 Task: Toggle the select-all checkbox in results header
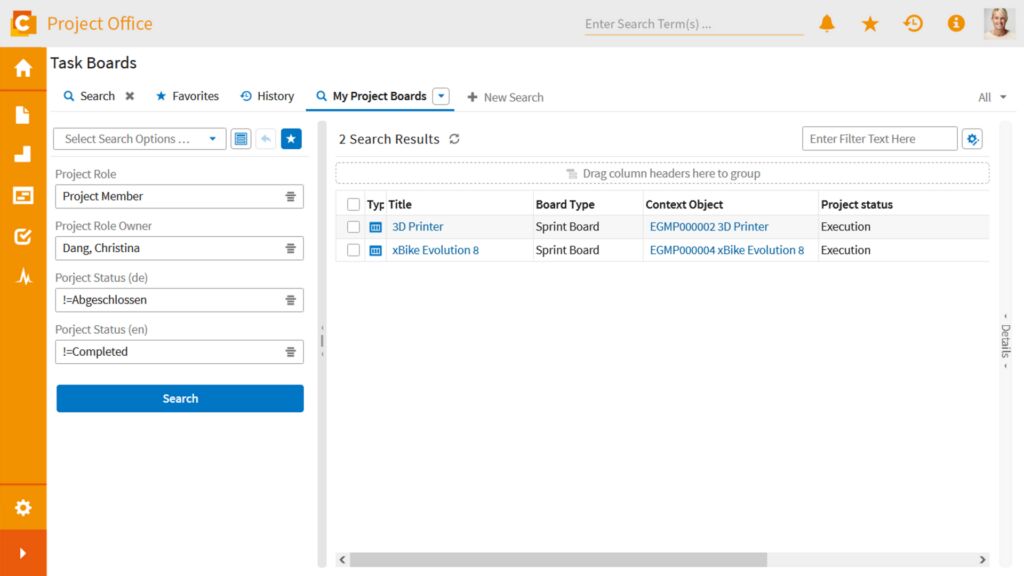coord(352,204)
